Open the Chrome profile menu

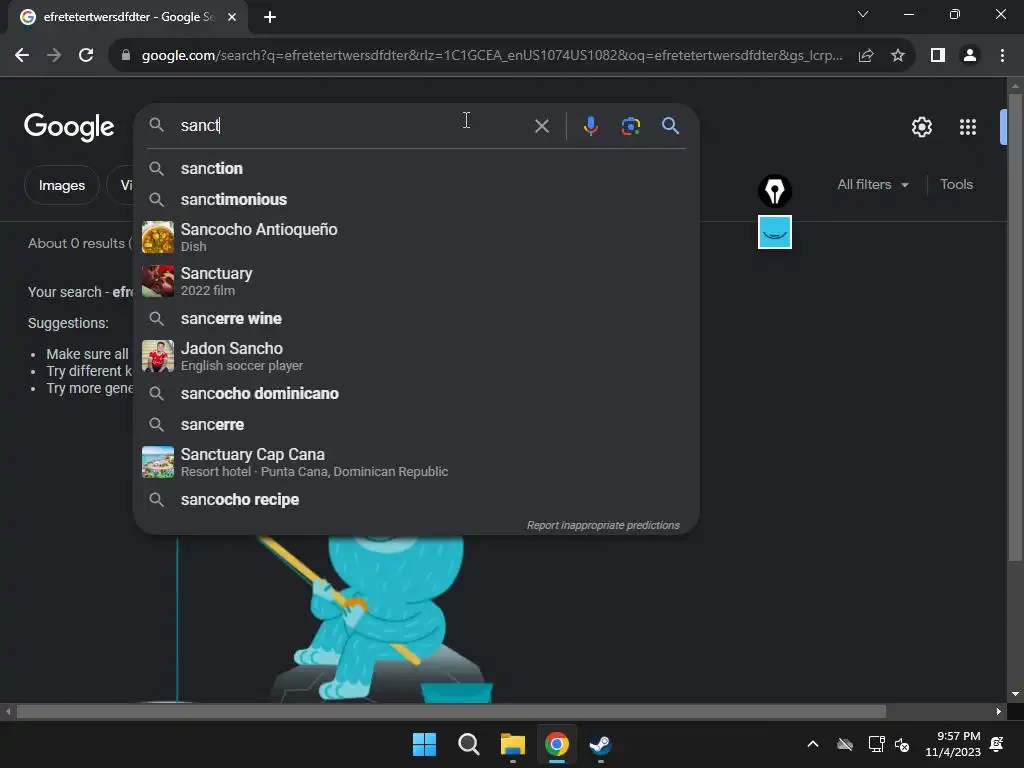(x=970, y=56)
